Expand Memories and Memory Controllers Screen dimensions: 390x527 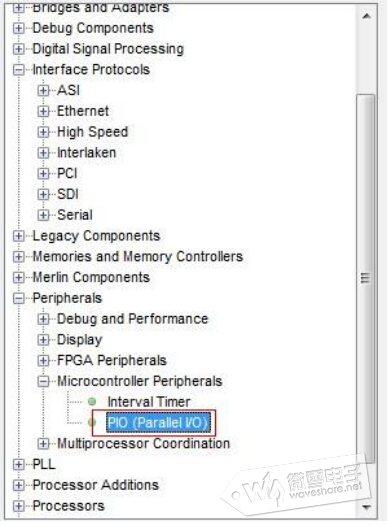(x=18, y=256)
